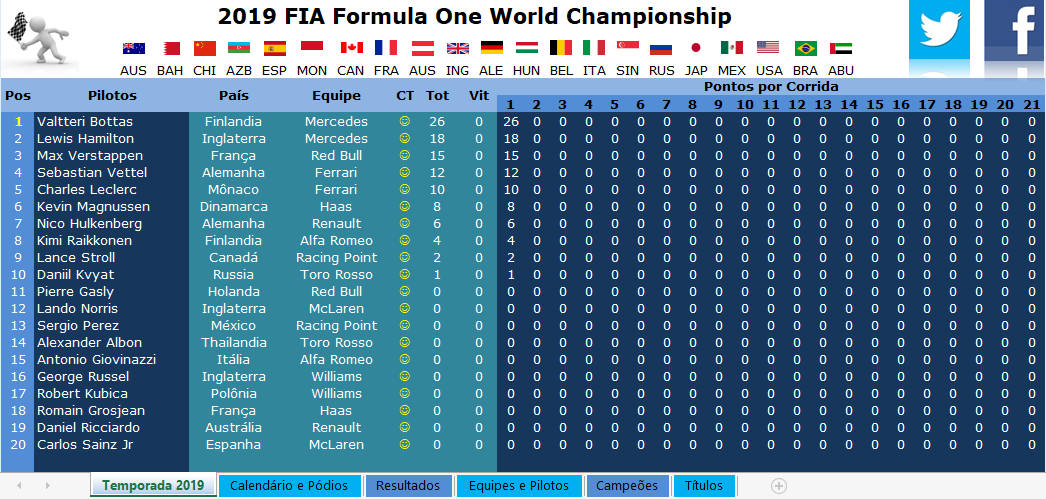Click the Abu Dhabi flag above ABU

(x=841, y=48)
